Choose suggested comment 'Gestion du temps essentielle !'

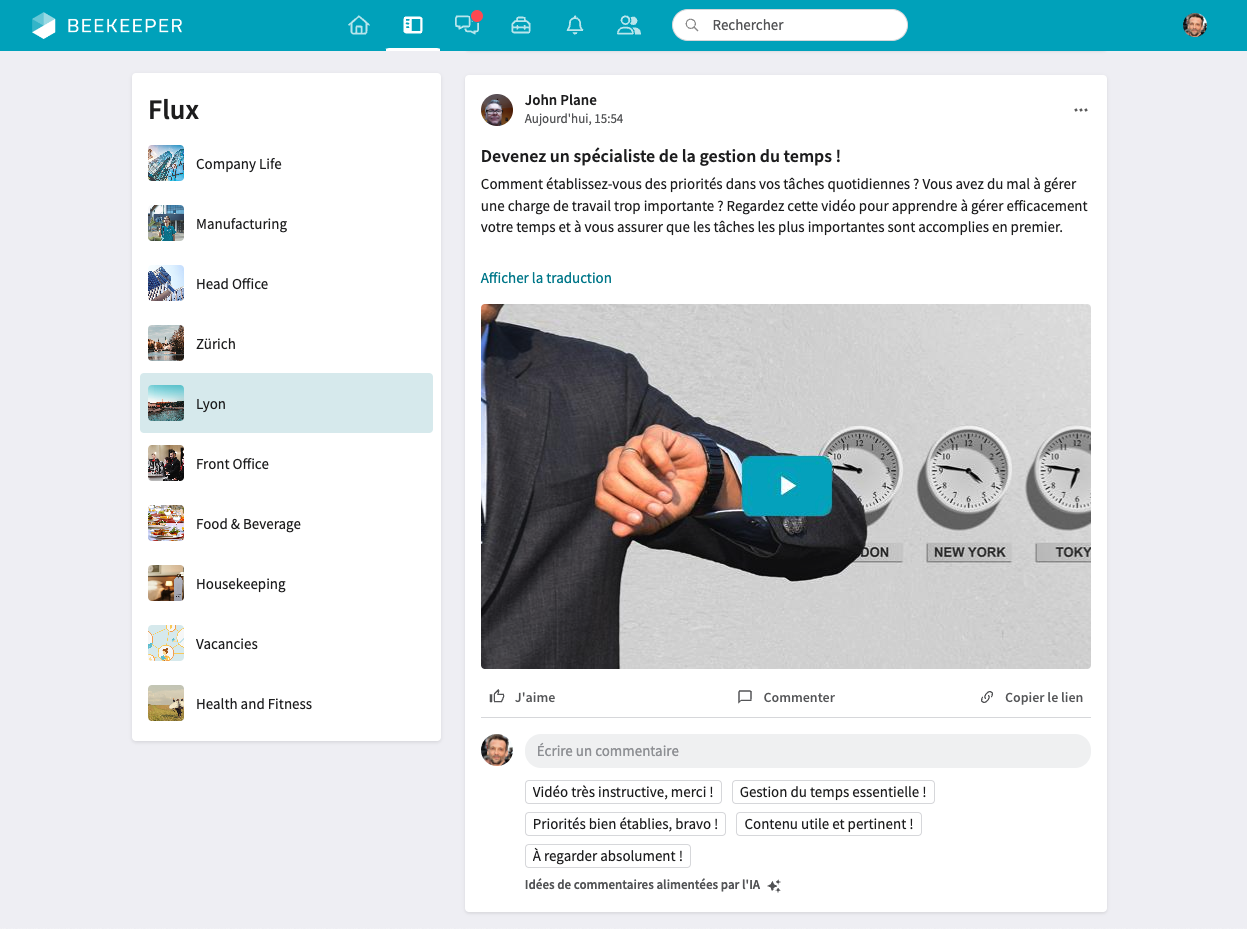click(833, 792)
